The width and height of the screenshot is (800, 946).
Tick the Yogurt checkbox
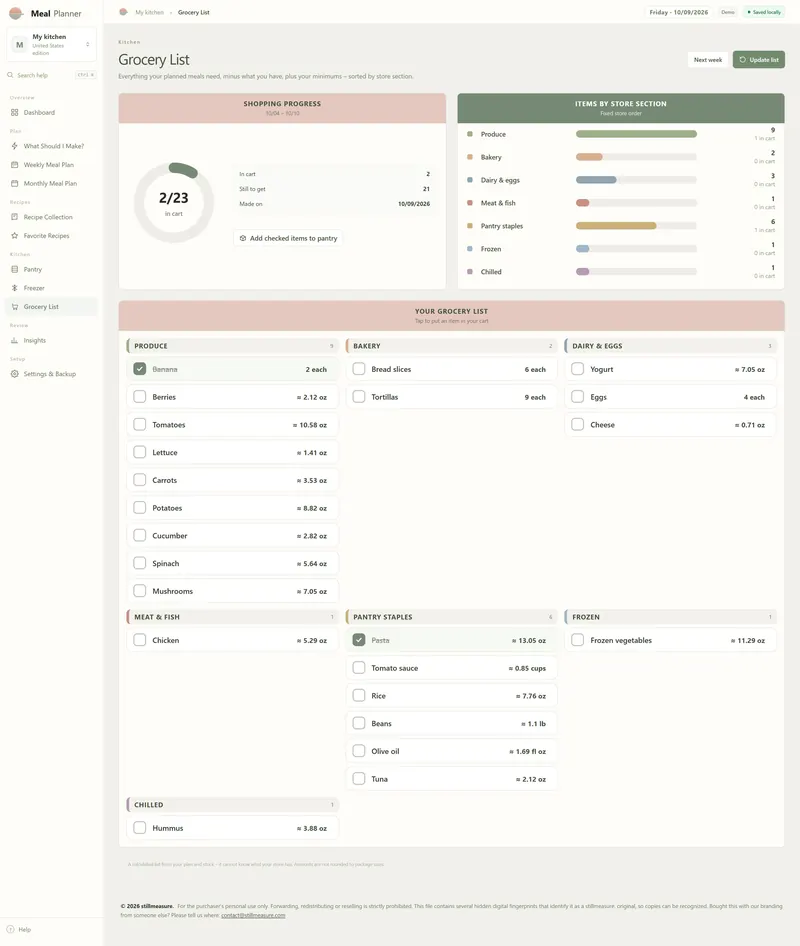(x=577, y=369)
